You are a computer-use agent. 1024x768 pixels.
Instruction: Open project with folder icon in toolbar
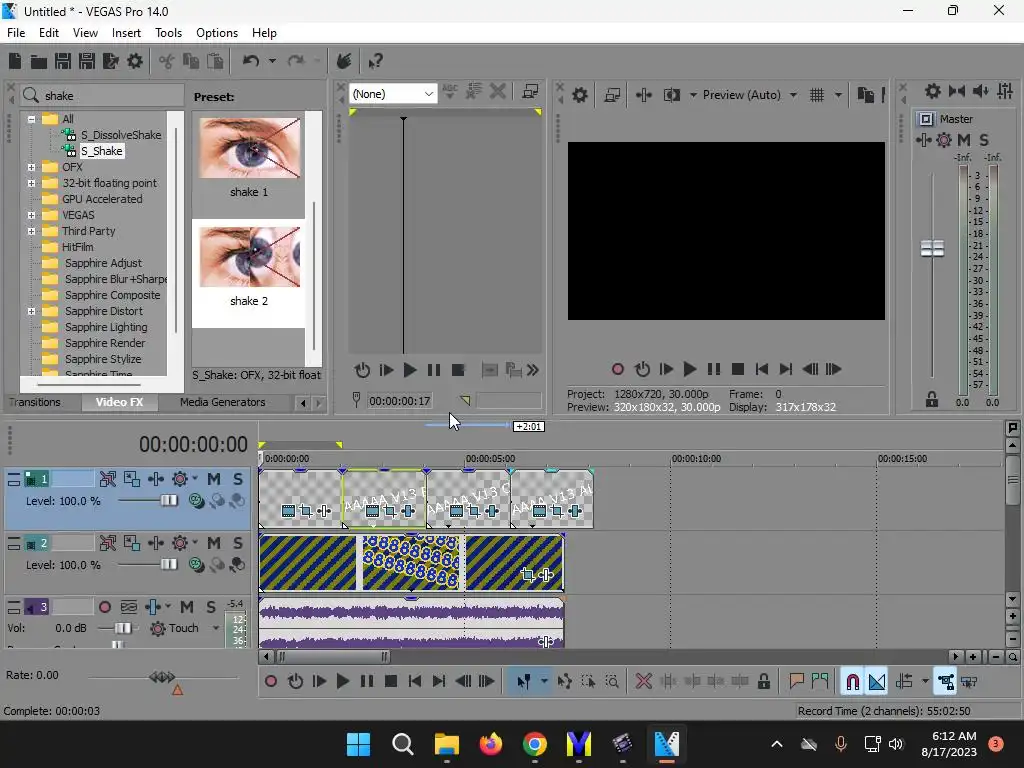[39, 61]
